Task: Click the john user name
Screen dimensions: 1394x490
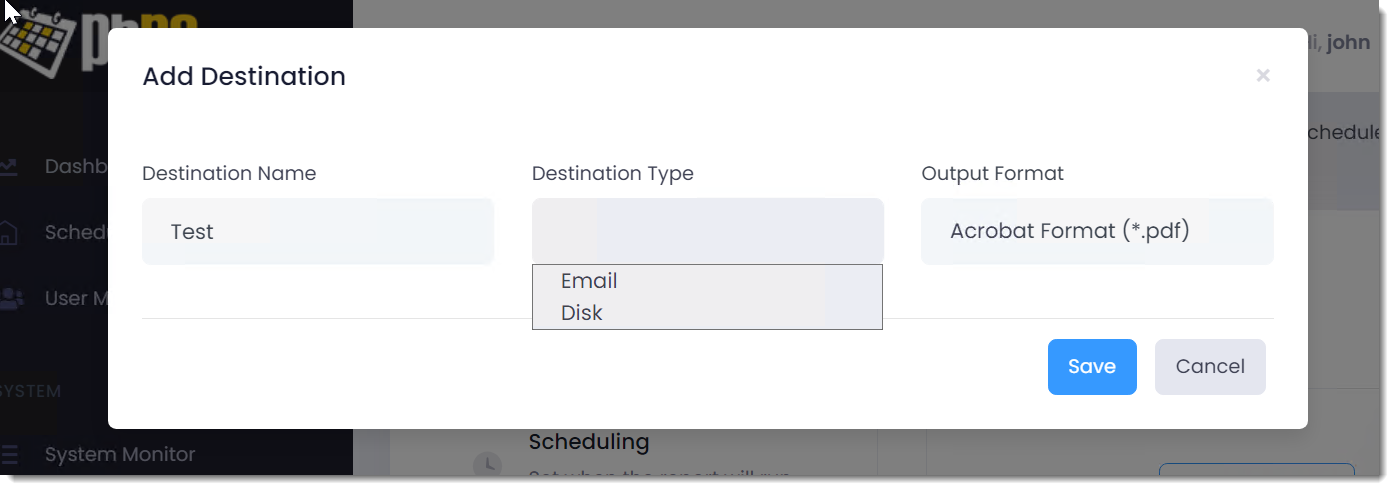Action: 1348,43
